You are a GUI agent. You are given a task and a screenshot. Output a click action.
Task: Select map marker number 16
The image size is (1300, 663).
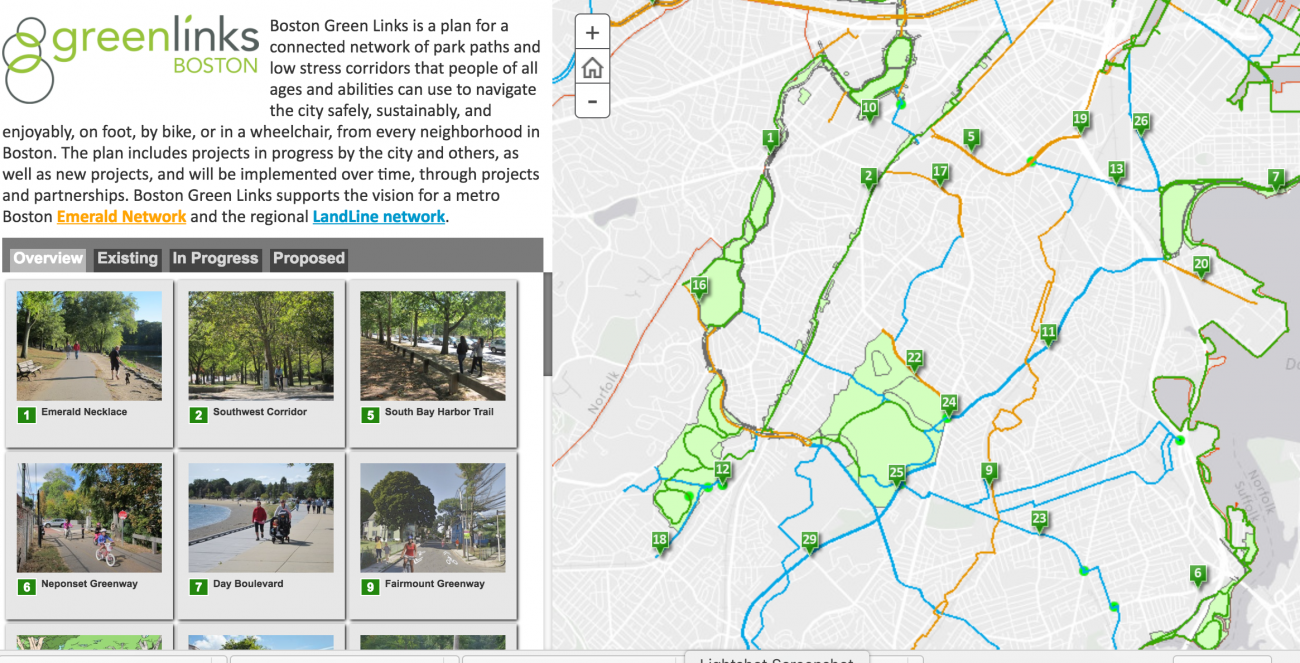[x=699, y=288]
